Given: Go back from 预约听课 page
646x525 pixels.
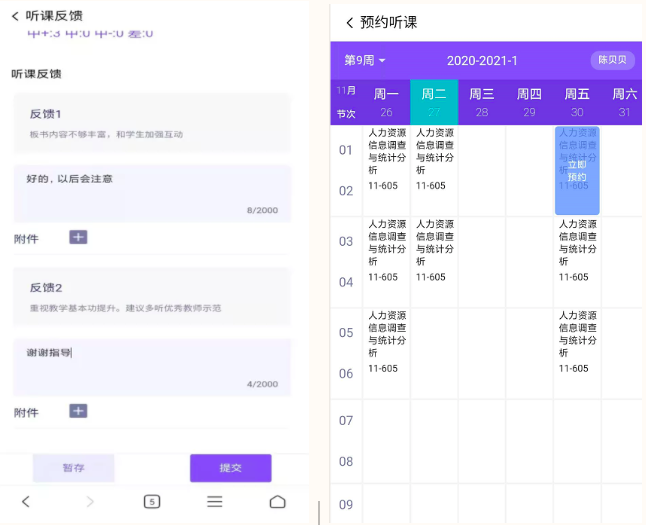Looking at the screenshot, I should [349, 23].
